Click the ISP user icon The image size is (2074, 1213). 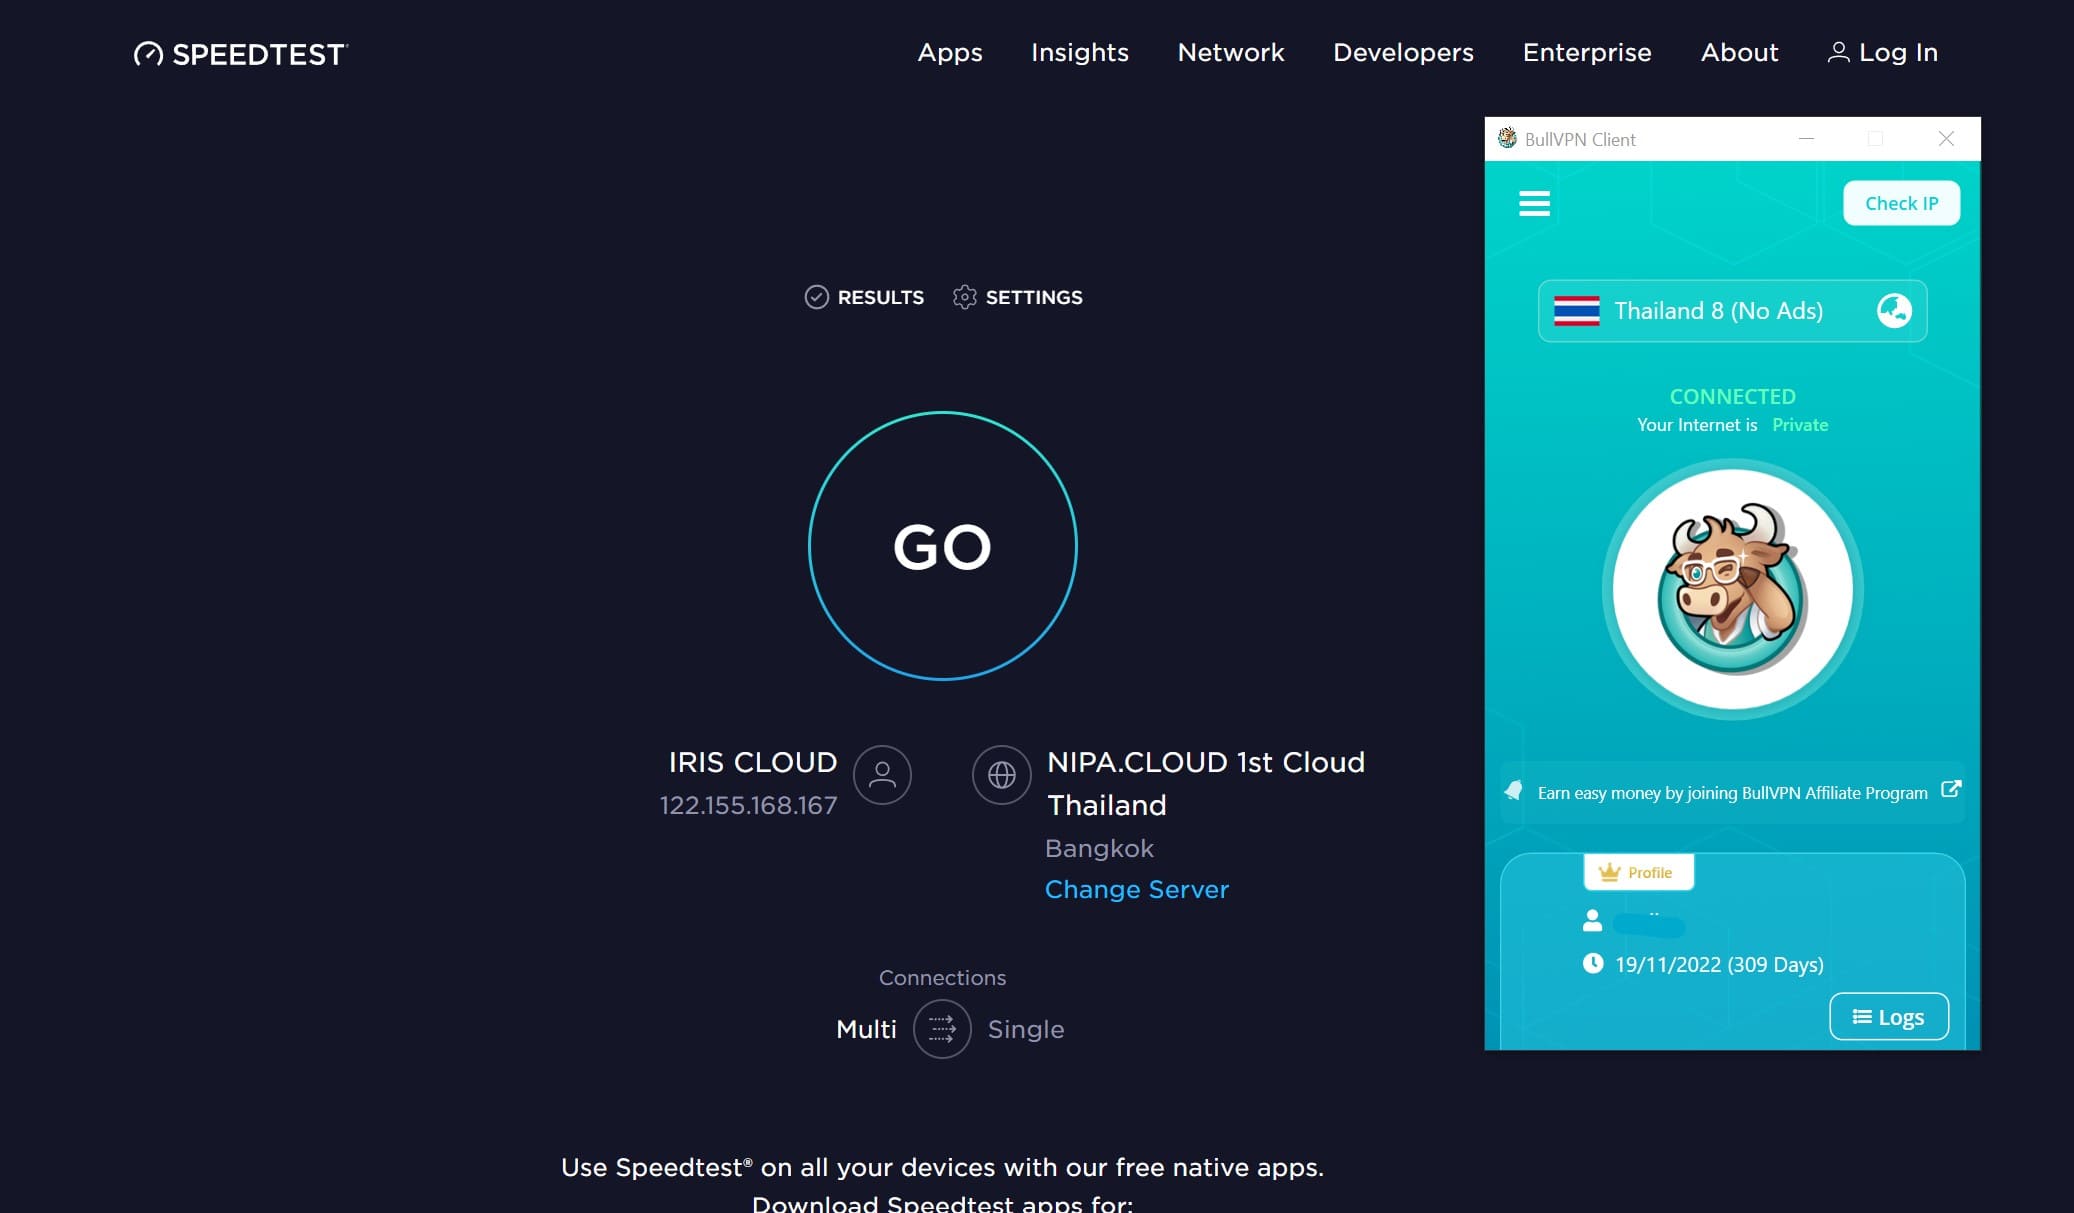click(x=882, y=775)
